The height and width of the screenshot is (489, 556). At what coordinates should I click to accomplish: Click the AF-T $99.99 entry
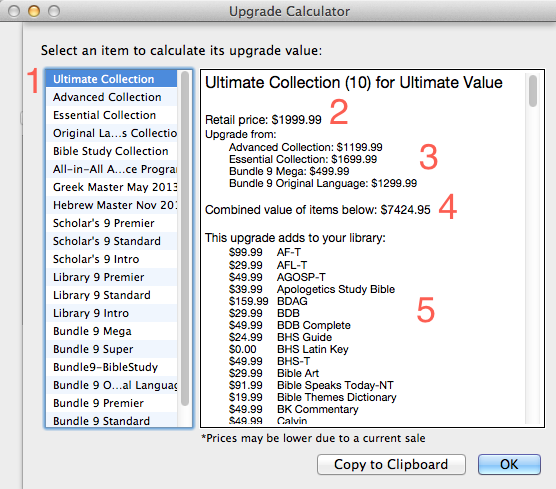[265, 252]
